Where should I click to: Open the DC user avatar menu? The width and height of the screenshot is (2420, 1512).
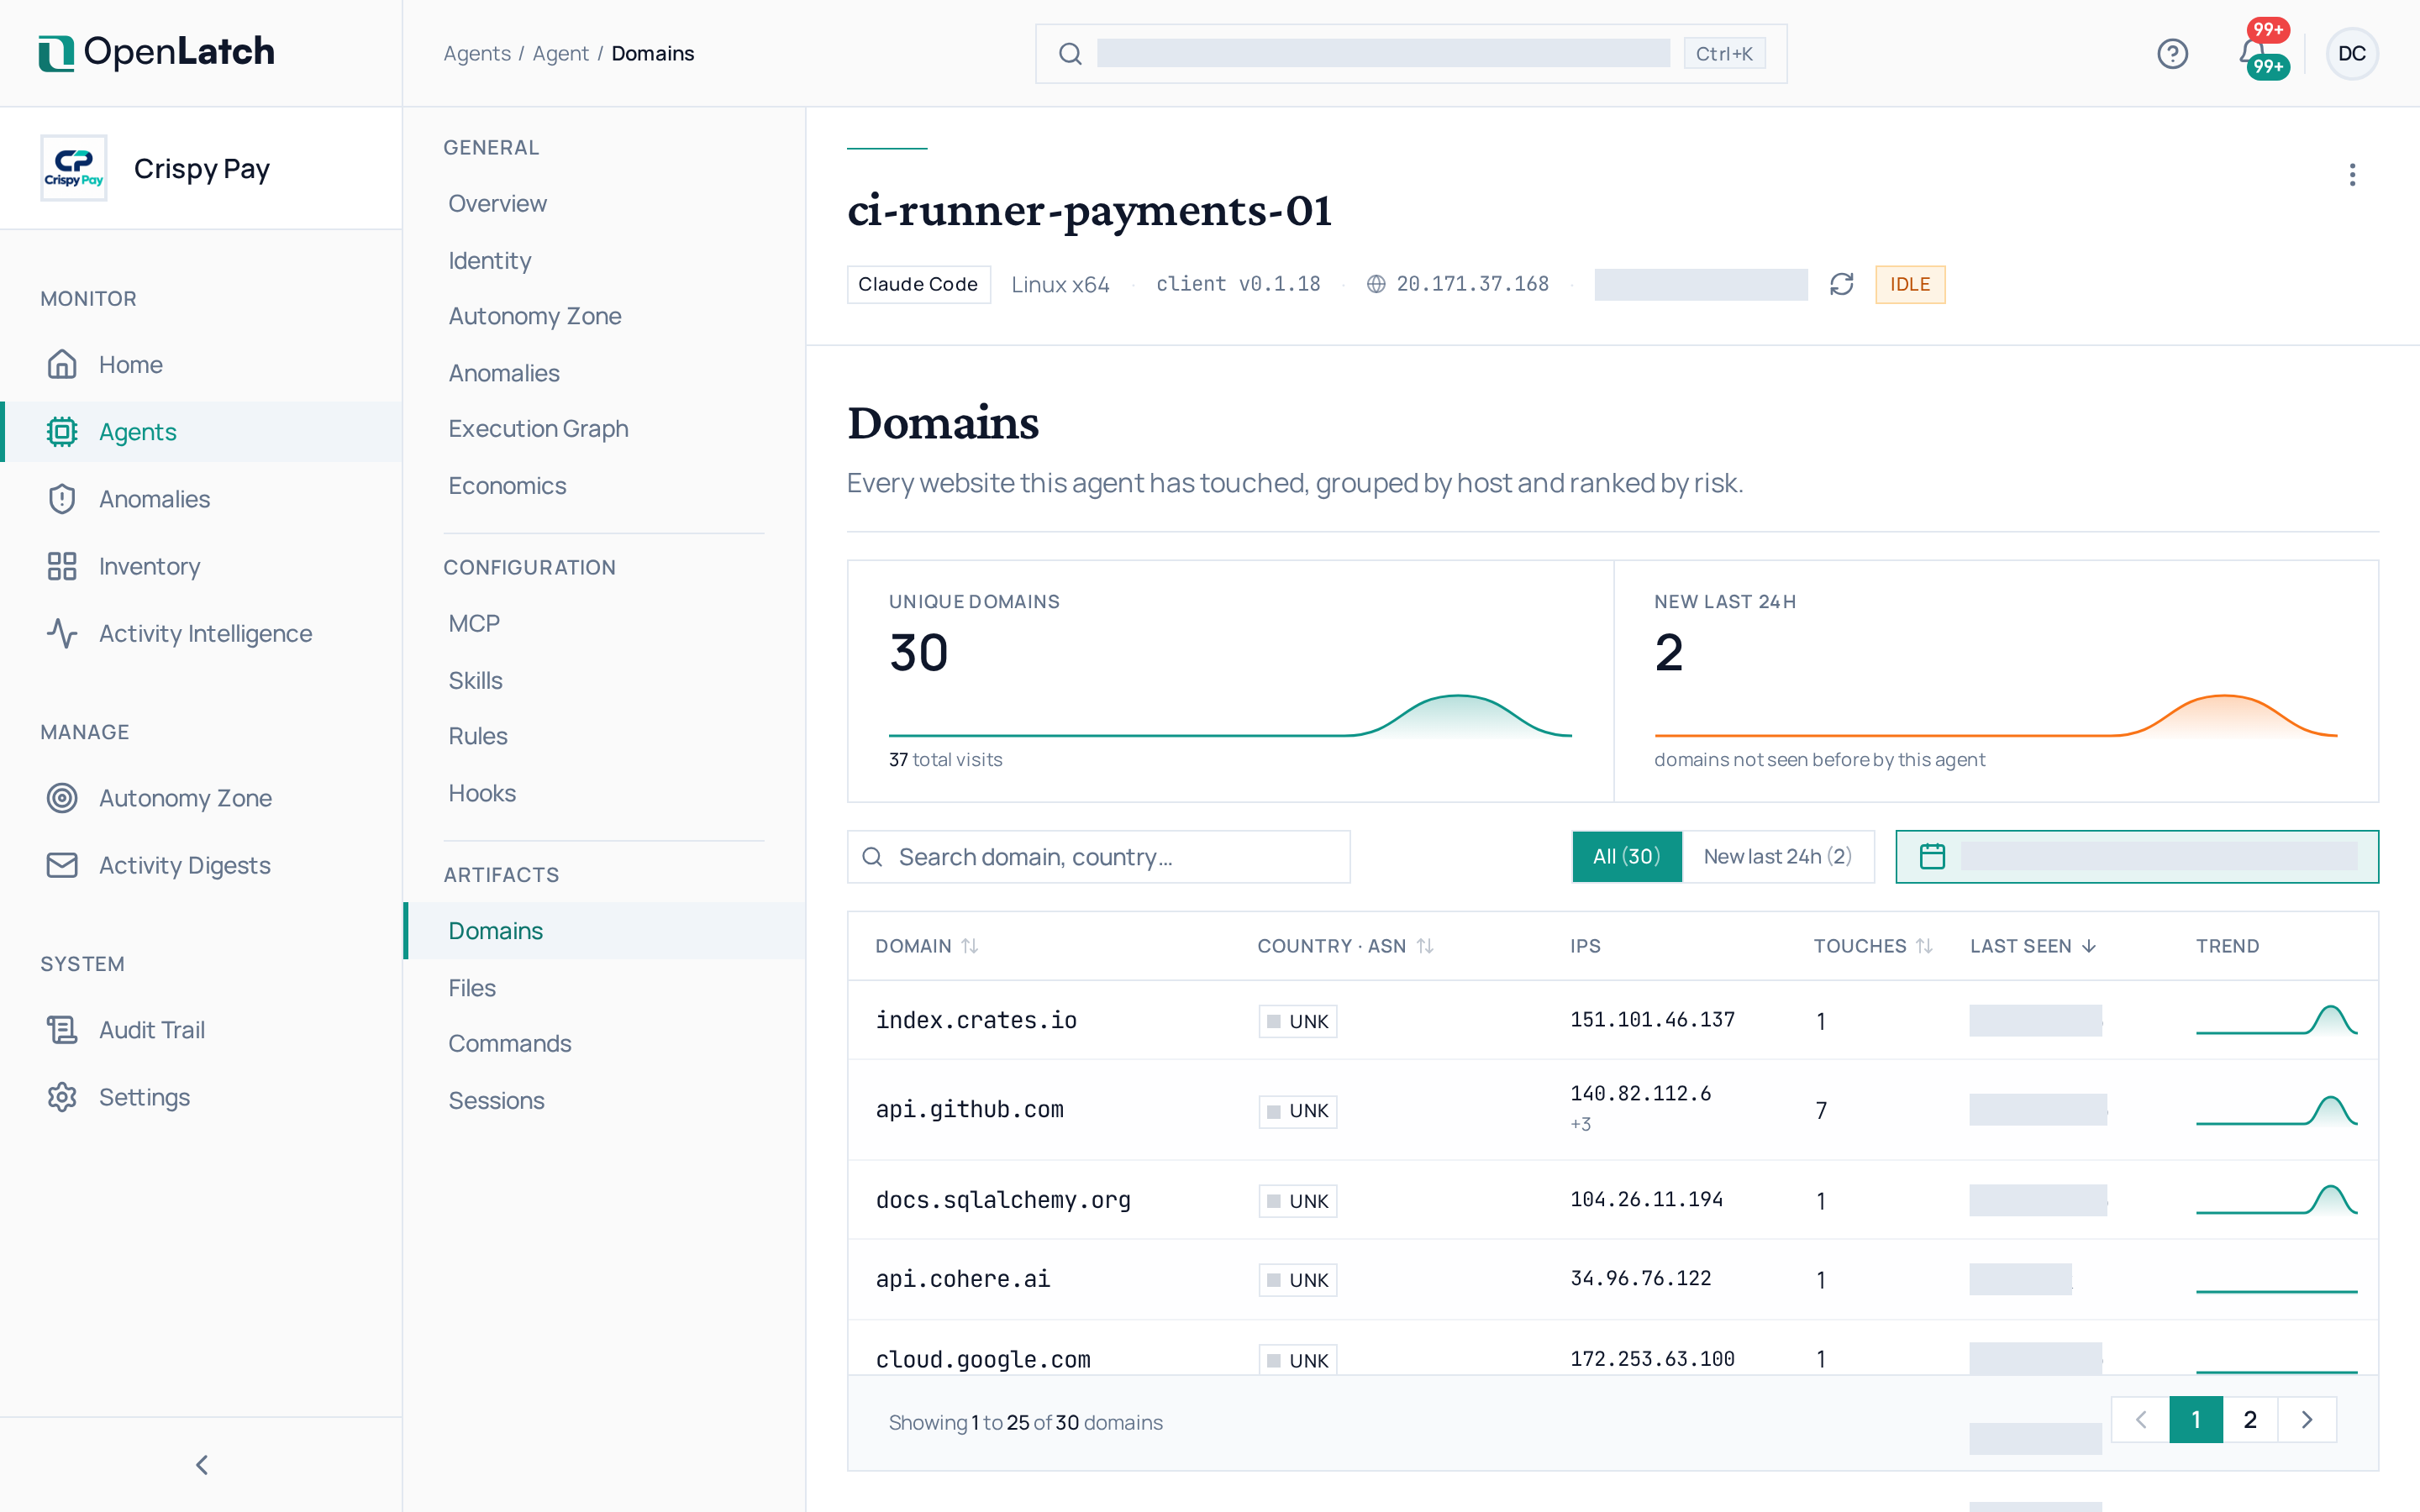coord(2351,54)
